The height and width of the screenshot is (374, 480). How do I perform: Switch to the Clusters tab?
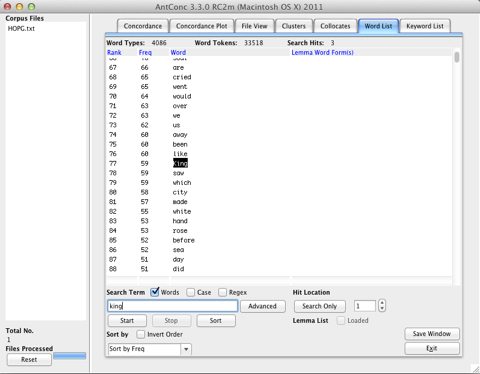click(293, 26)
